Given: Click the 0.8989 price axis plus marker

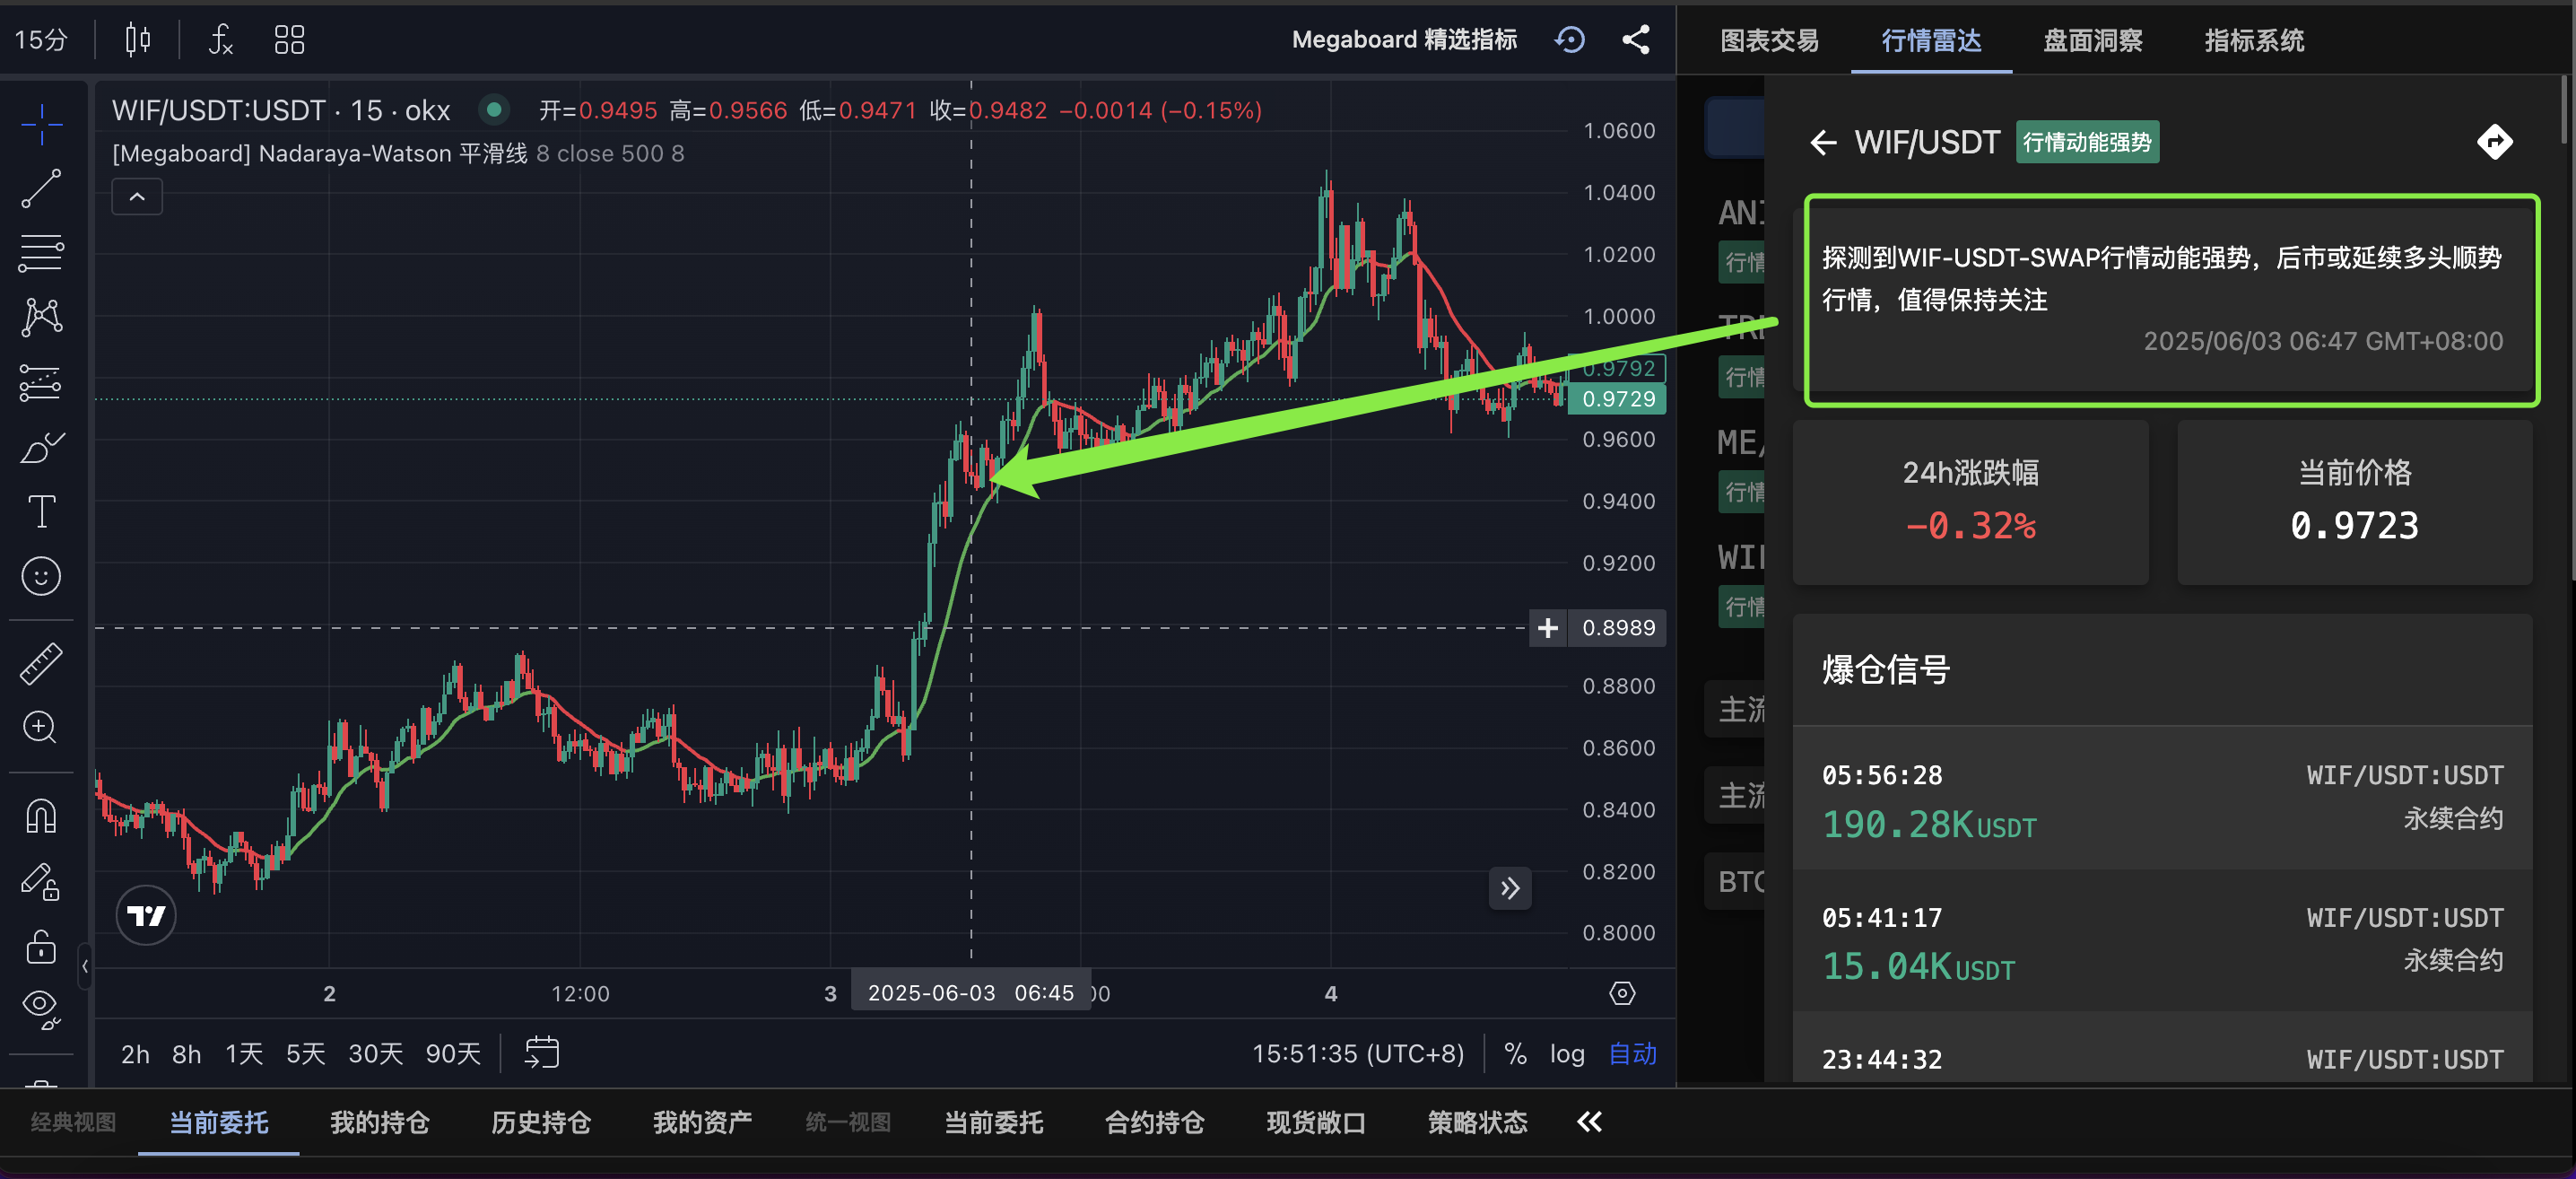Looking at the screenshot, I should coord(1547,628).
